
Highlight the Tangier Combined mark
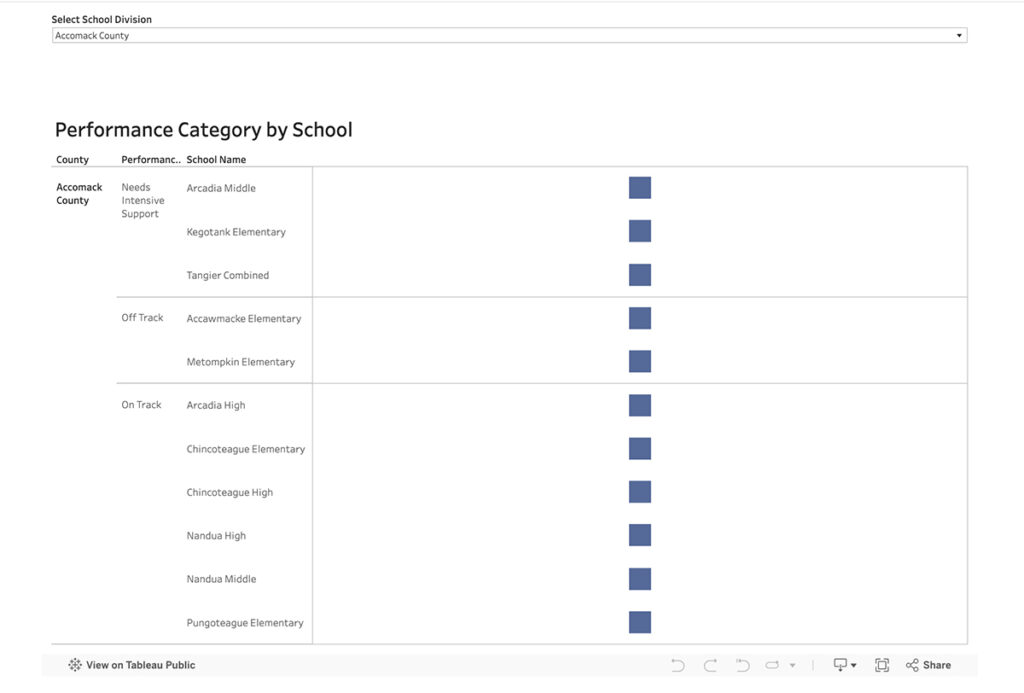coord(639,274)
